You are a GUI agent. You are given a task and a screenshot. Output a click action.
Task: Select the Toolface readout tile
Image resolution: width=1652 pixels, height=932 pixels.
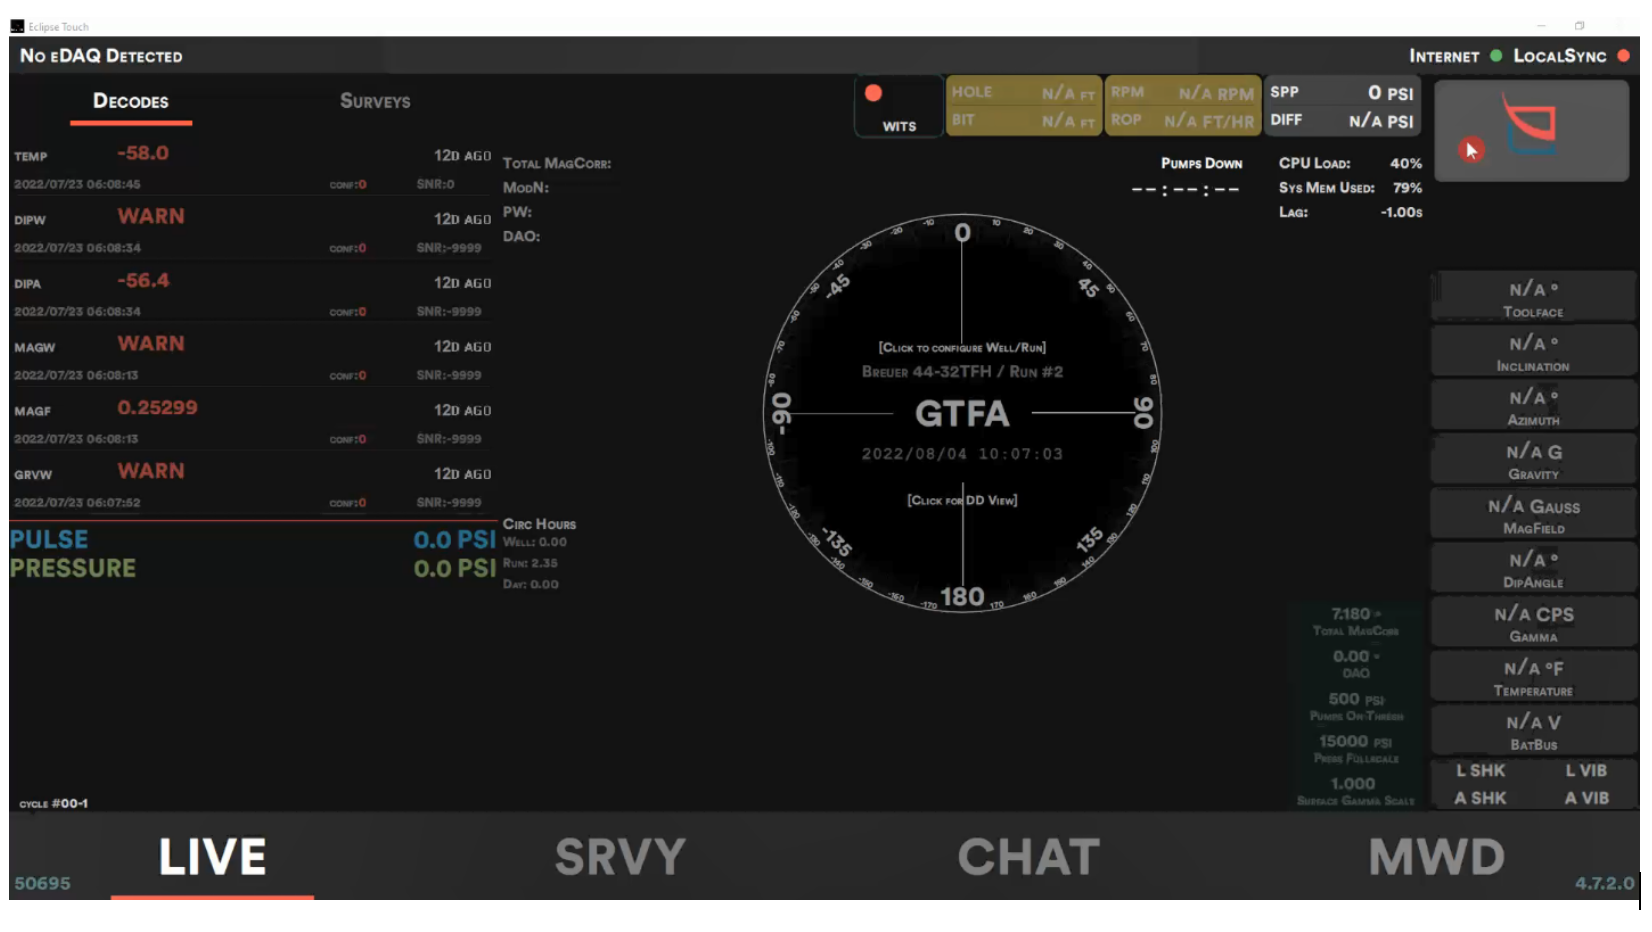point(1533,298)
